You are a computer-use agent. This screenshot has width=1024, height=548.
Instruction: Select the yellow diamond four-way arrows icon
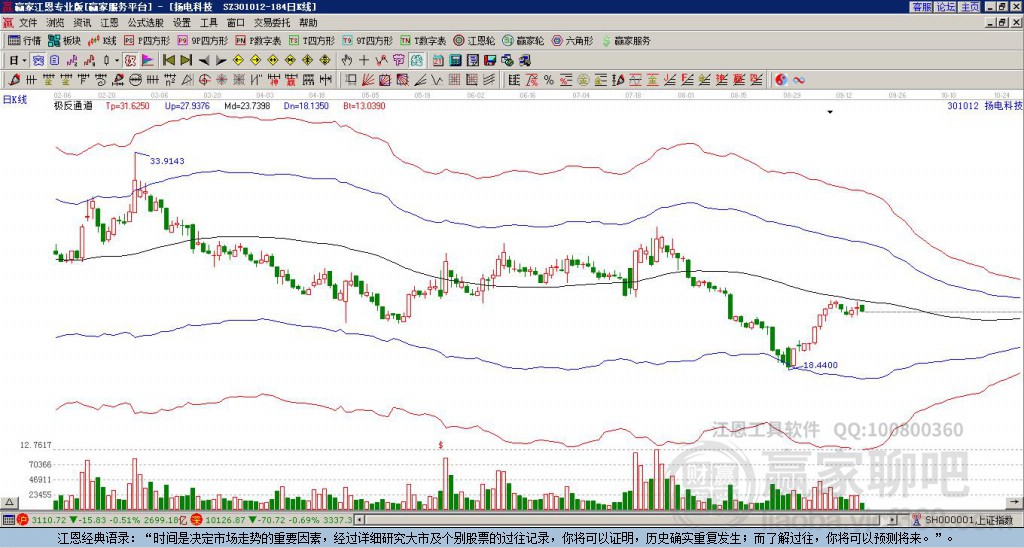pos(325,61)
